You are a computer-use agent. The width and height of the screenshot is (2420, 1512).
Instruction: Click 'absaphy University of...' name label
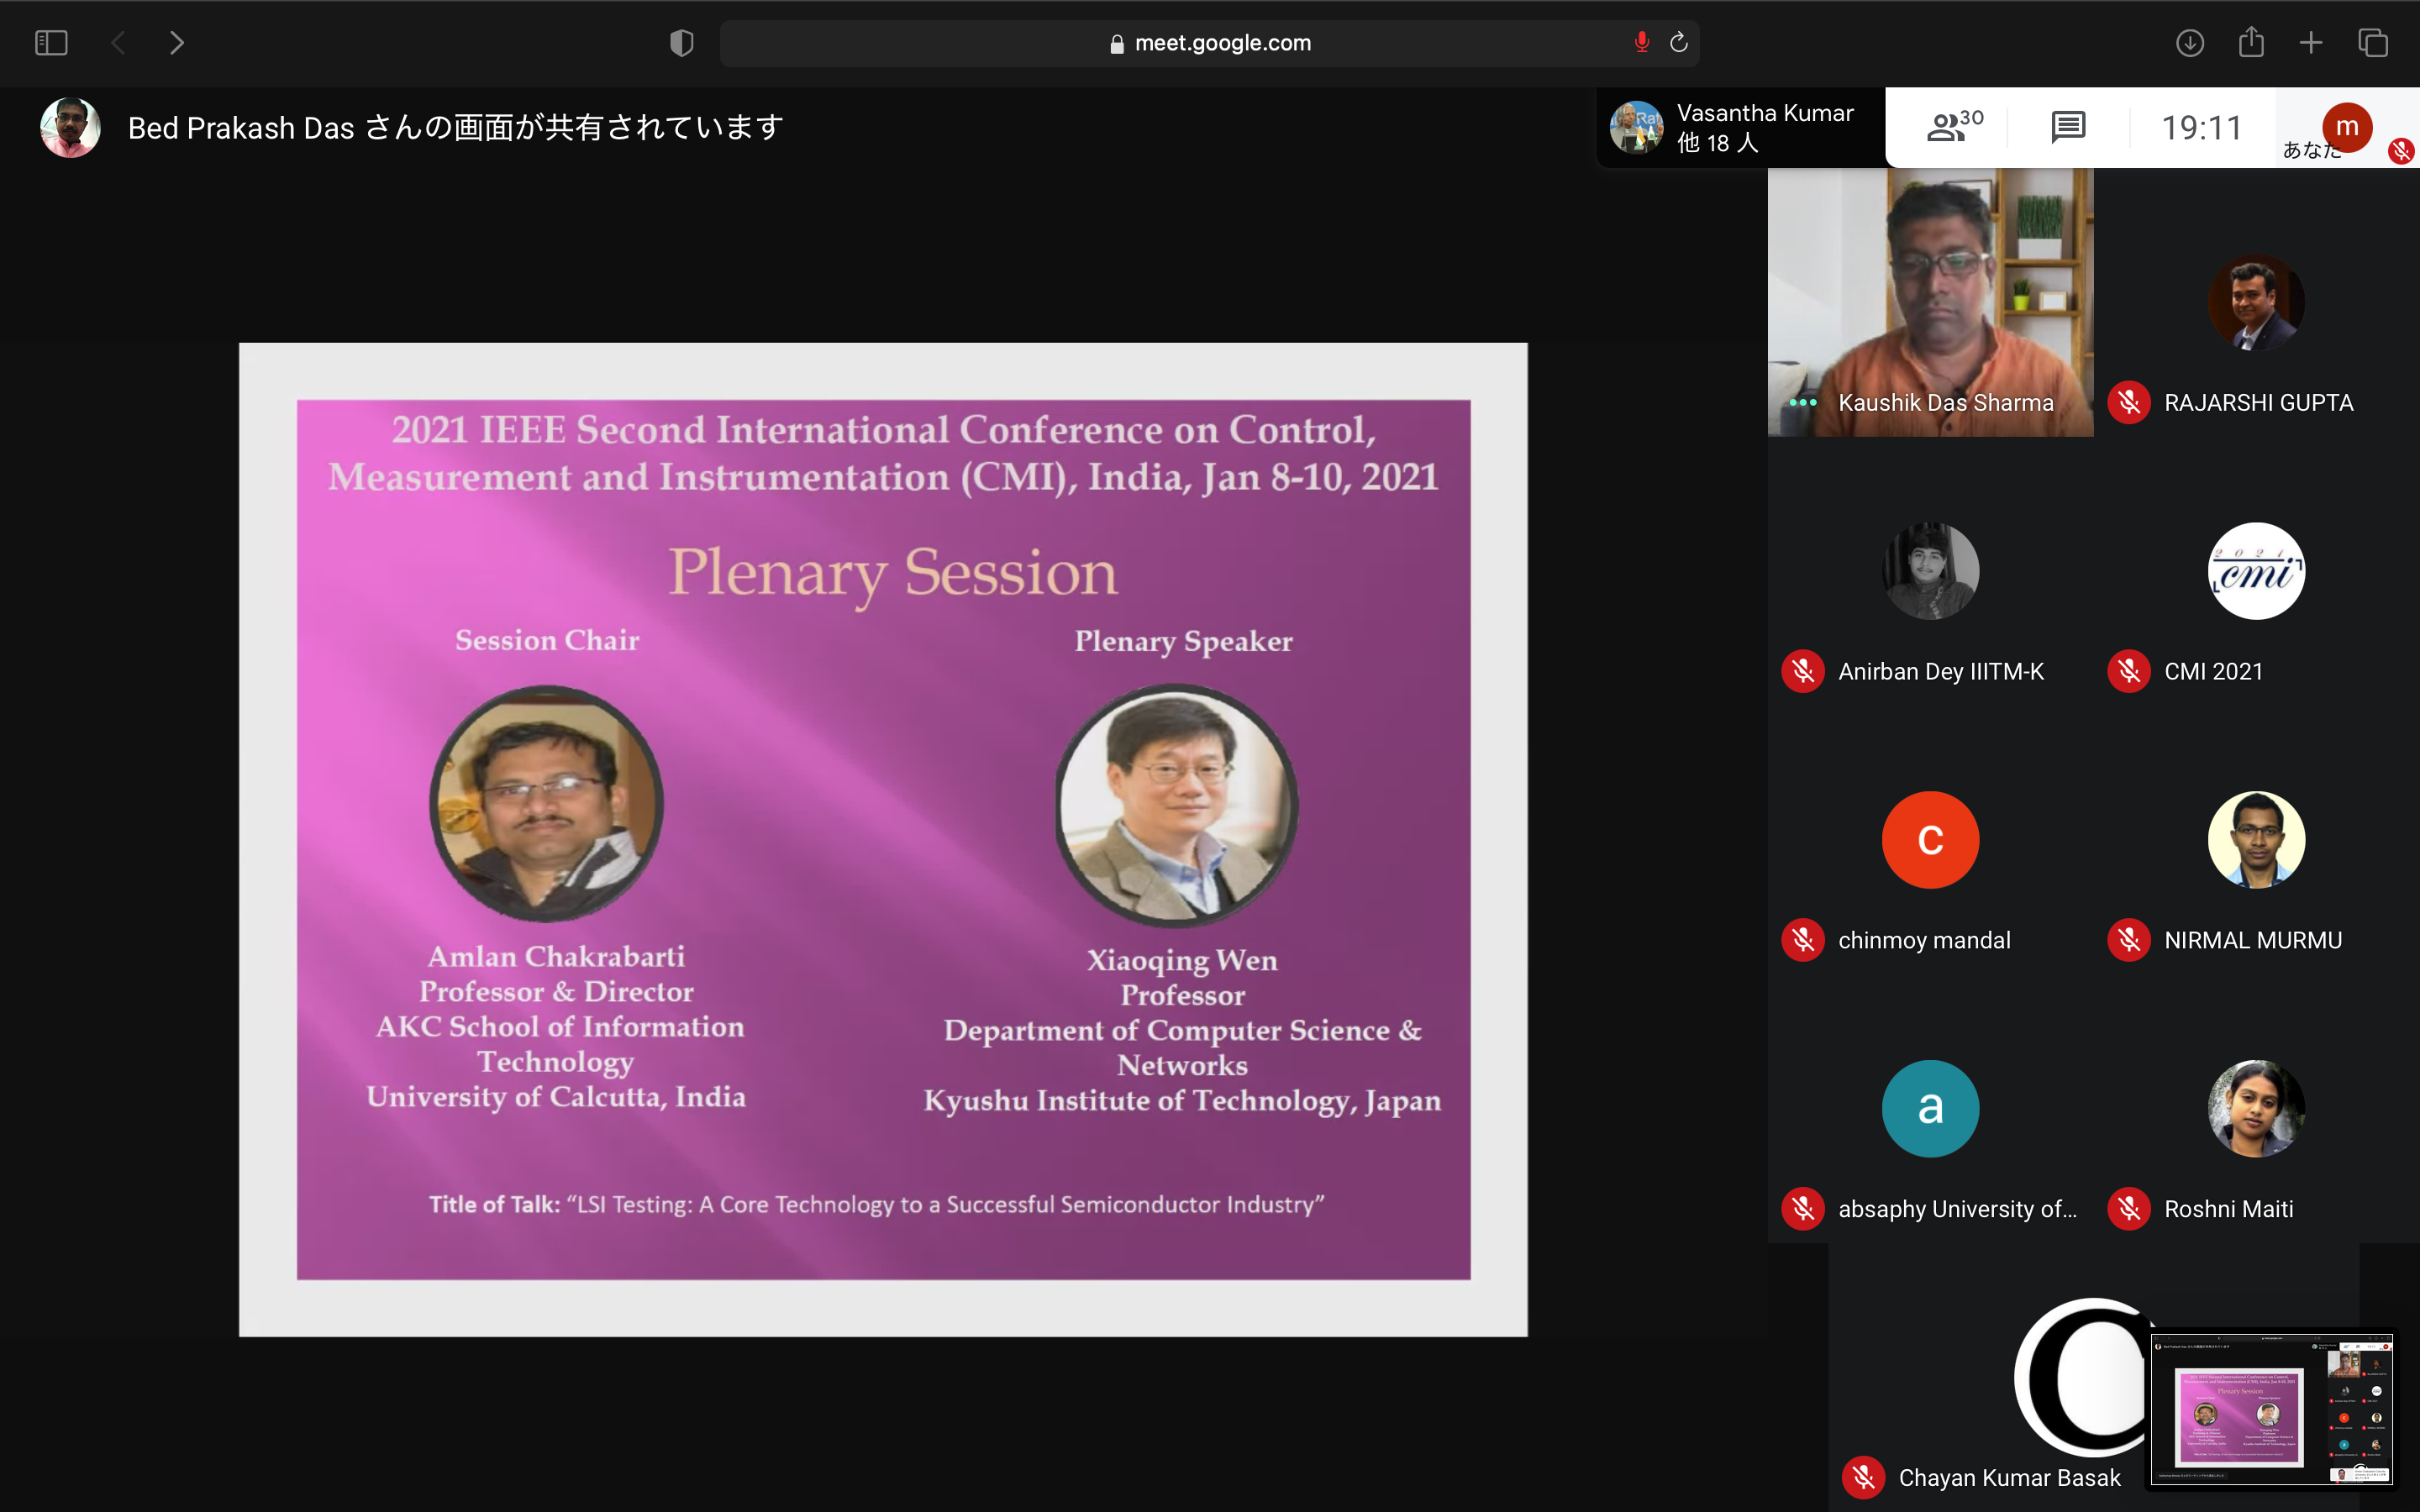click(1957, 1209)
